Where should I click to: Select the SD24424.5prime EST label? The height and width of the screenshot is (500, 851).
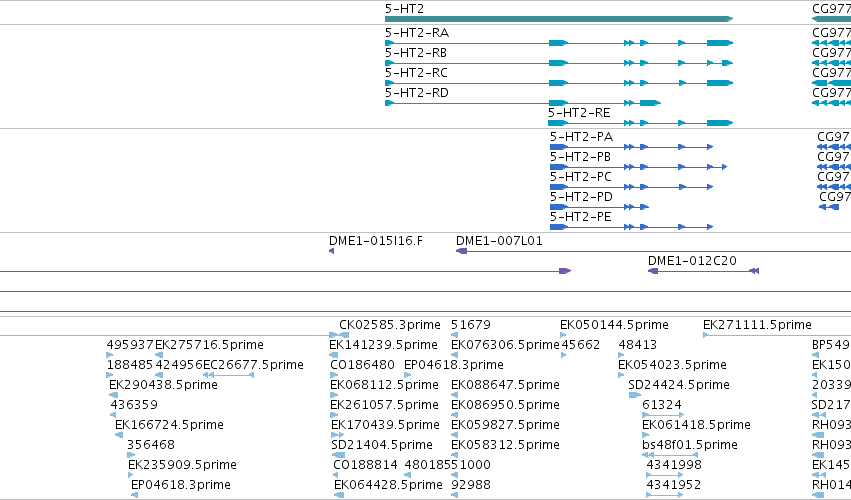[679, 385]
